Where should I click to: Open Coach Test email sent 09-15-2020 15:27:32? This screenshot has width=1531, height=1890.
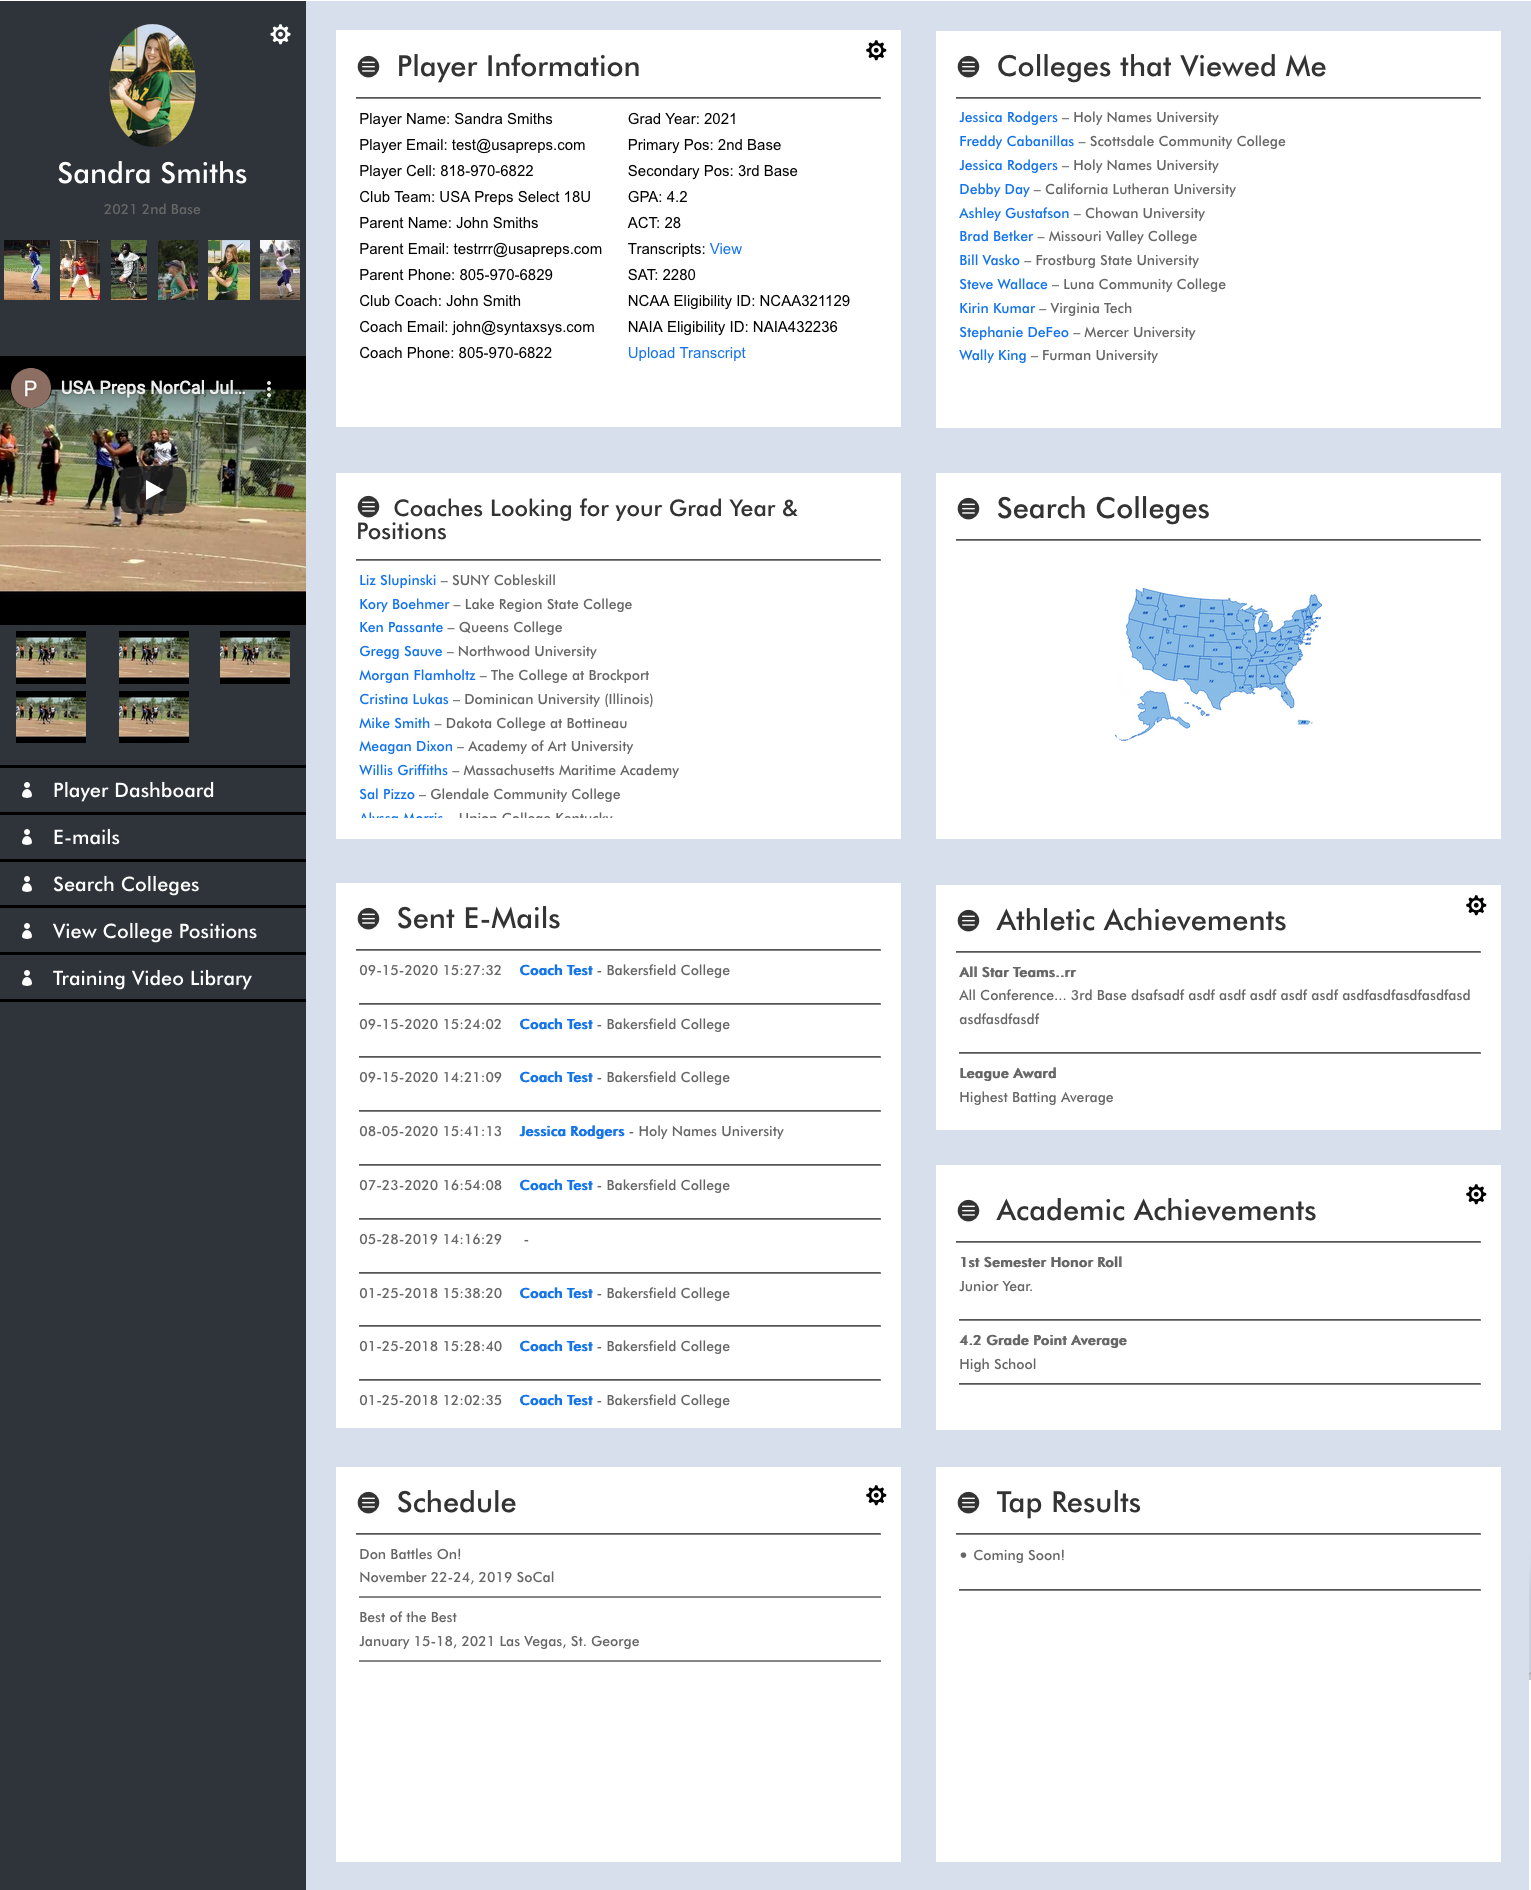[x=556, y=970]
